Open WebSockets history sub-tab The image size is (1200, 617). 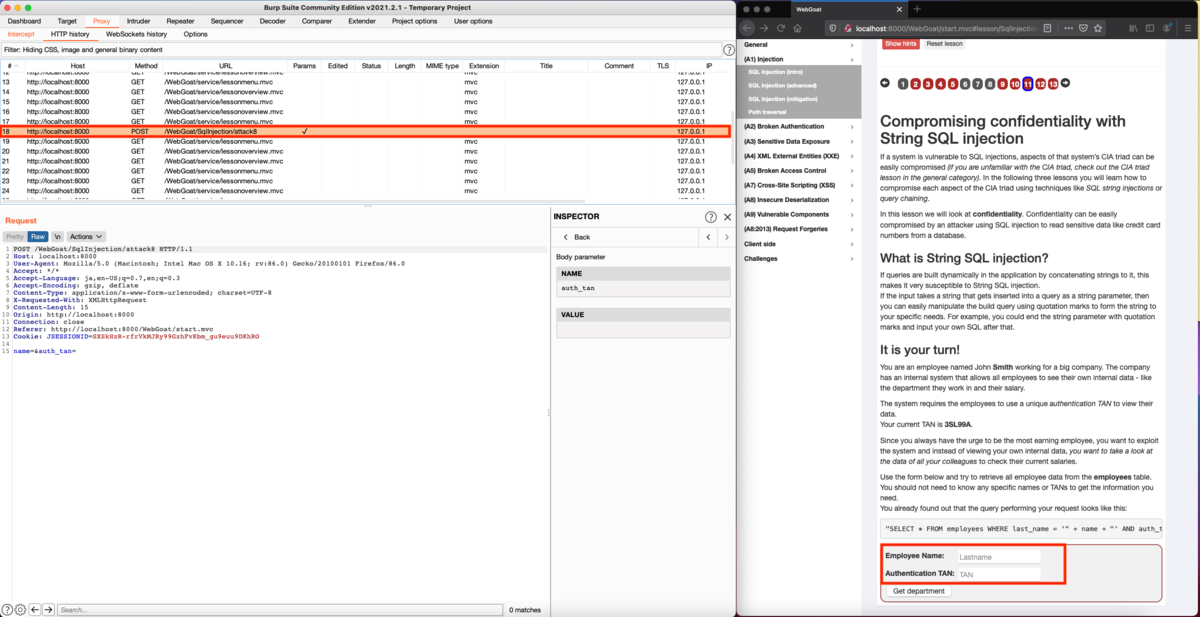pos(137,34)
